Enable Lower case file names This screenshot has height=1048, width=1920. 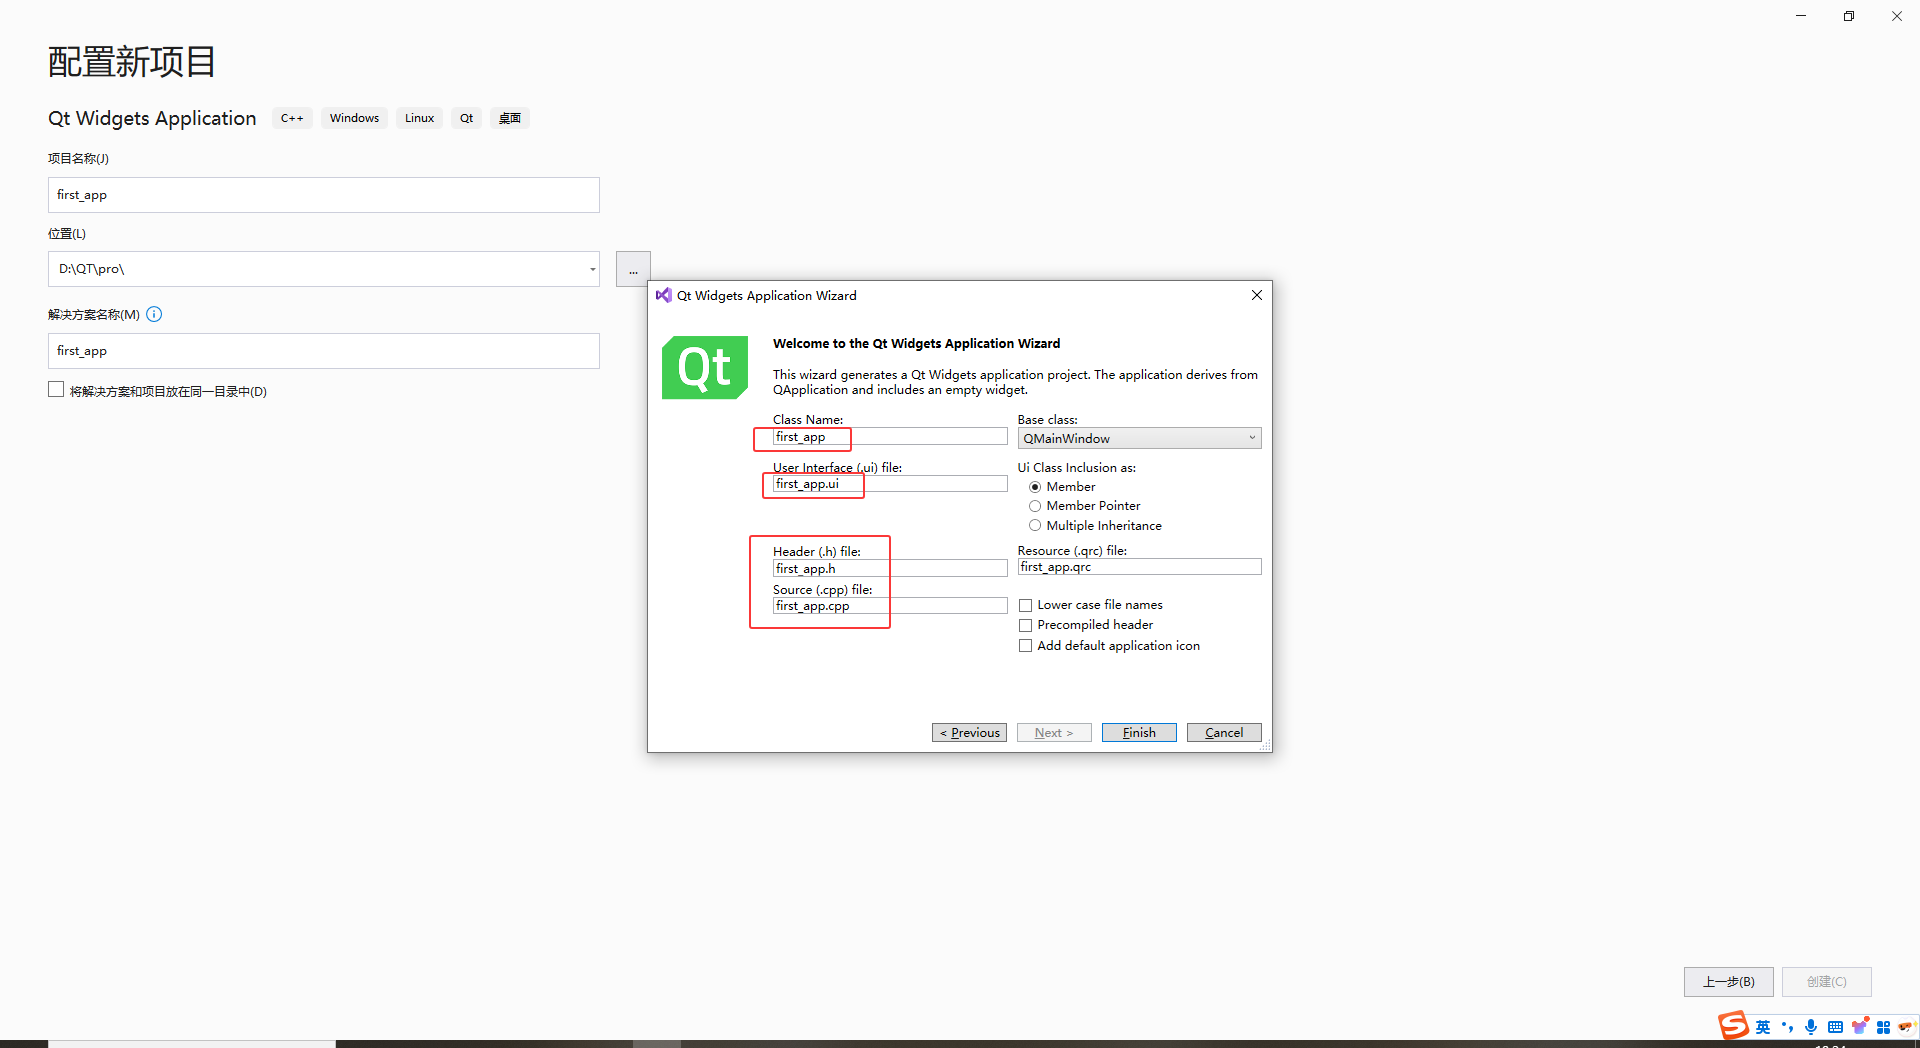coord(1025,605)
